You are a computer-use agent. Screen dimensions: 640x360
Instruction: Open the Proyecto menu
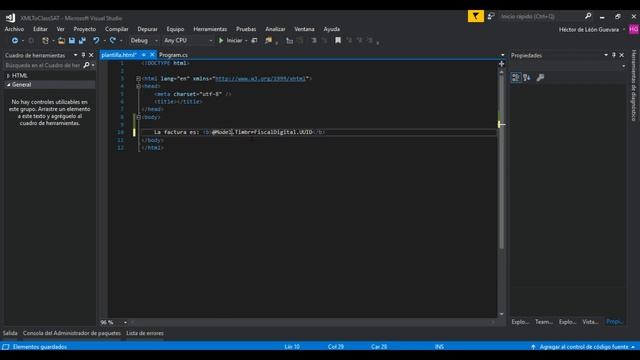[84, 29]
